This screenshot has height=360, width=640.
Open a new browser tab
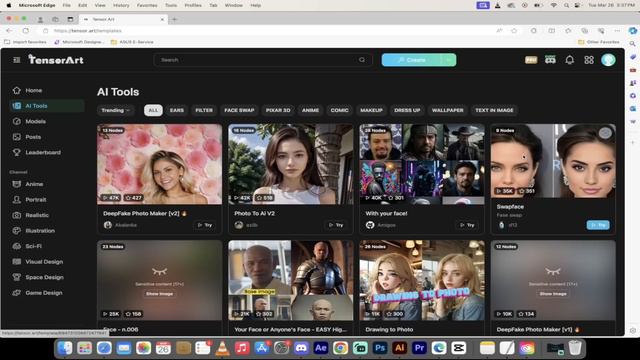pos(174,19)
